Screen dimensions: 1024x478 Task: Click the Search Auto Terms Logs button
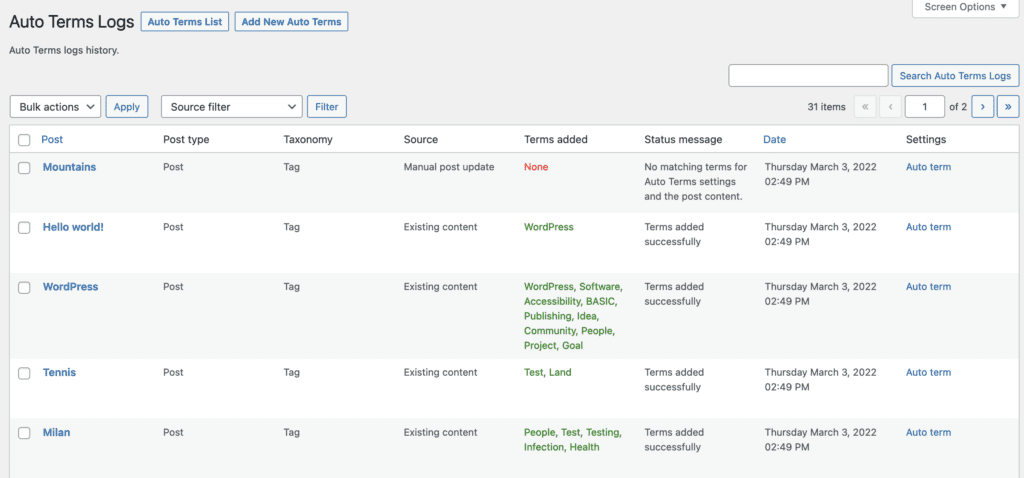click(x=955, y=76)
